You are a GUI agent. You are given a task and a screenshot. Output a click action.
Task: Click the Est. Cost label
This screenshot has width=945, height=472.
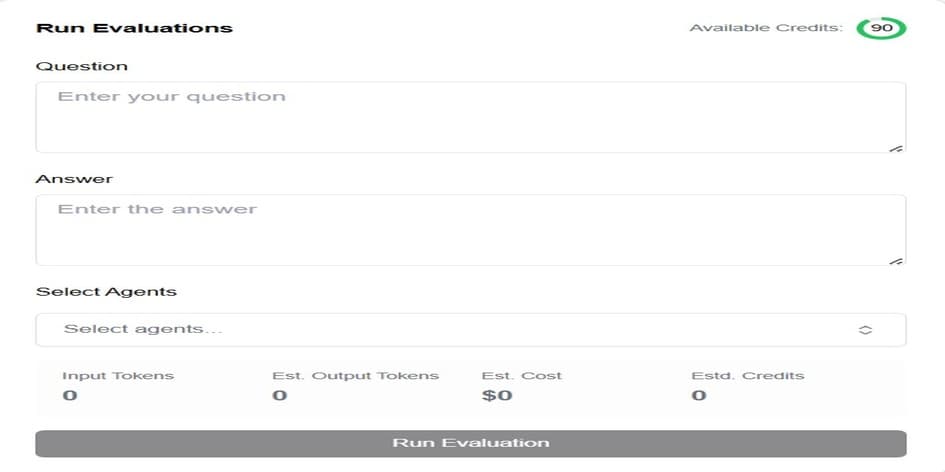pos(521,376)
